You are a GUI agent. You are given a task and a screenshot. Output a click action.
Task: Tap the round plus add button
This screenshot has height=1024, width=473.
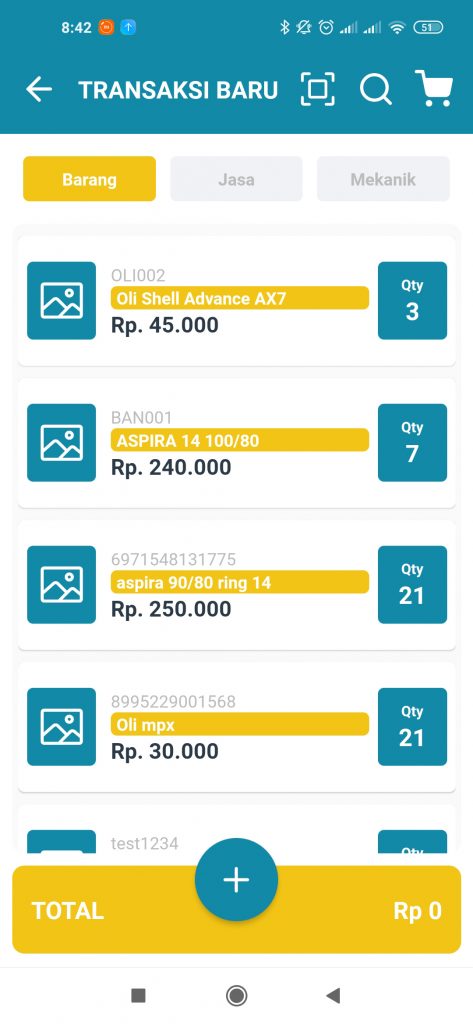(x=236, y=880)
